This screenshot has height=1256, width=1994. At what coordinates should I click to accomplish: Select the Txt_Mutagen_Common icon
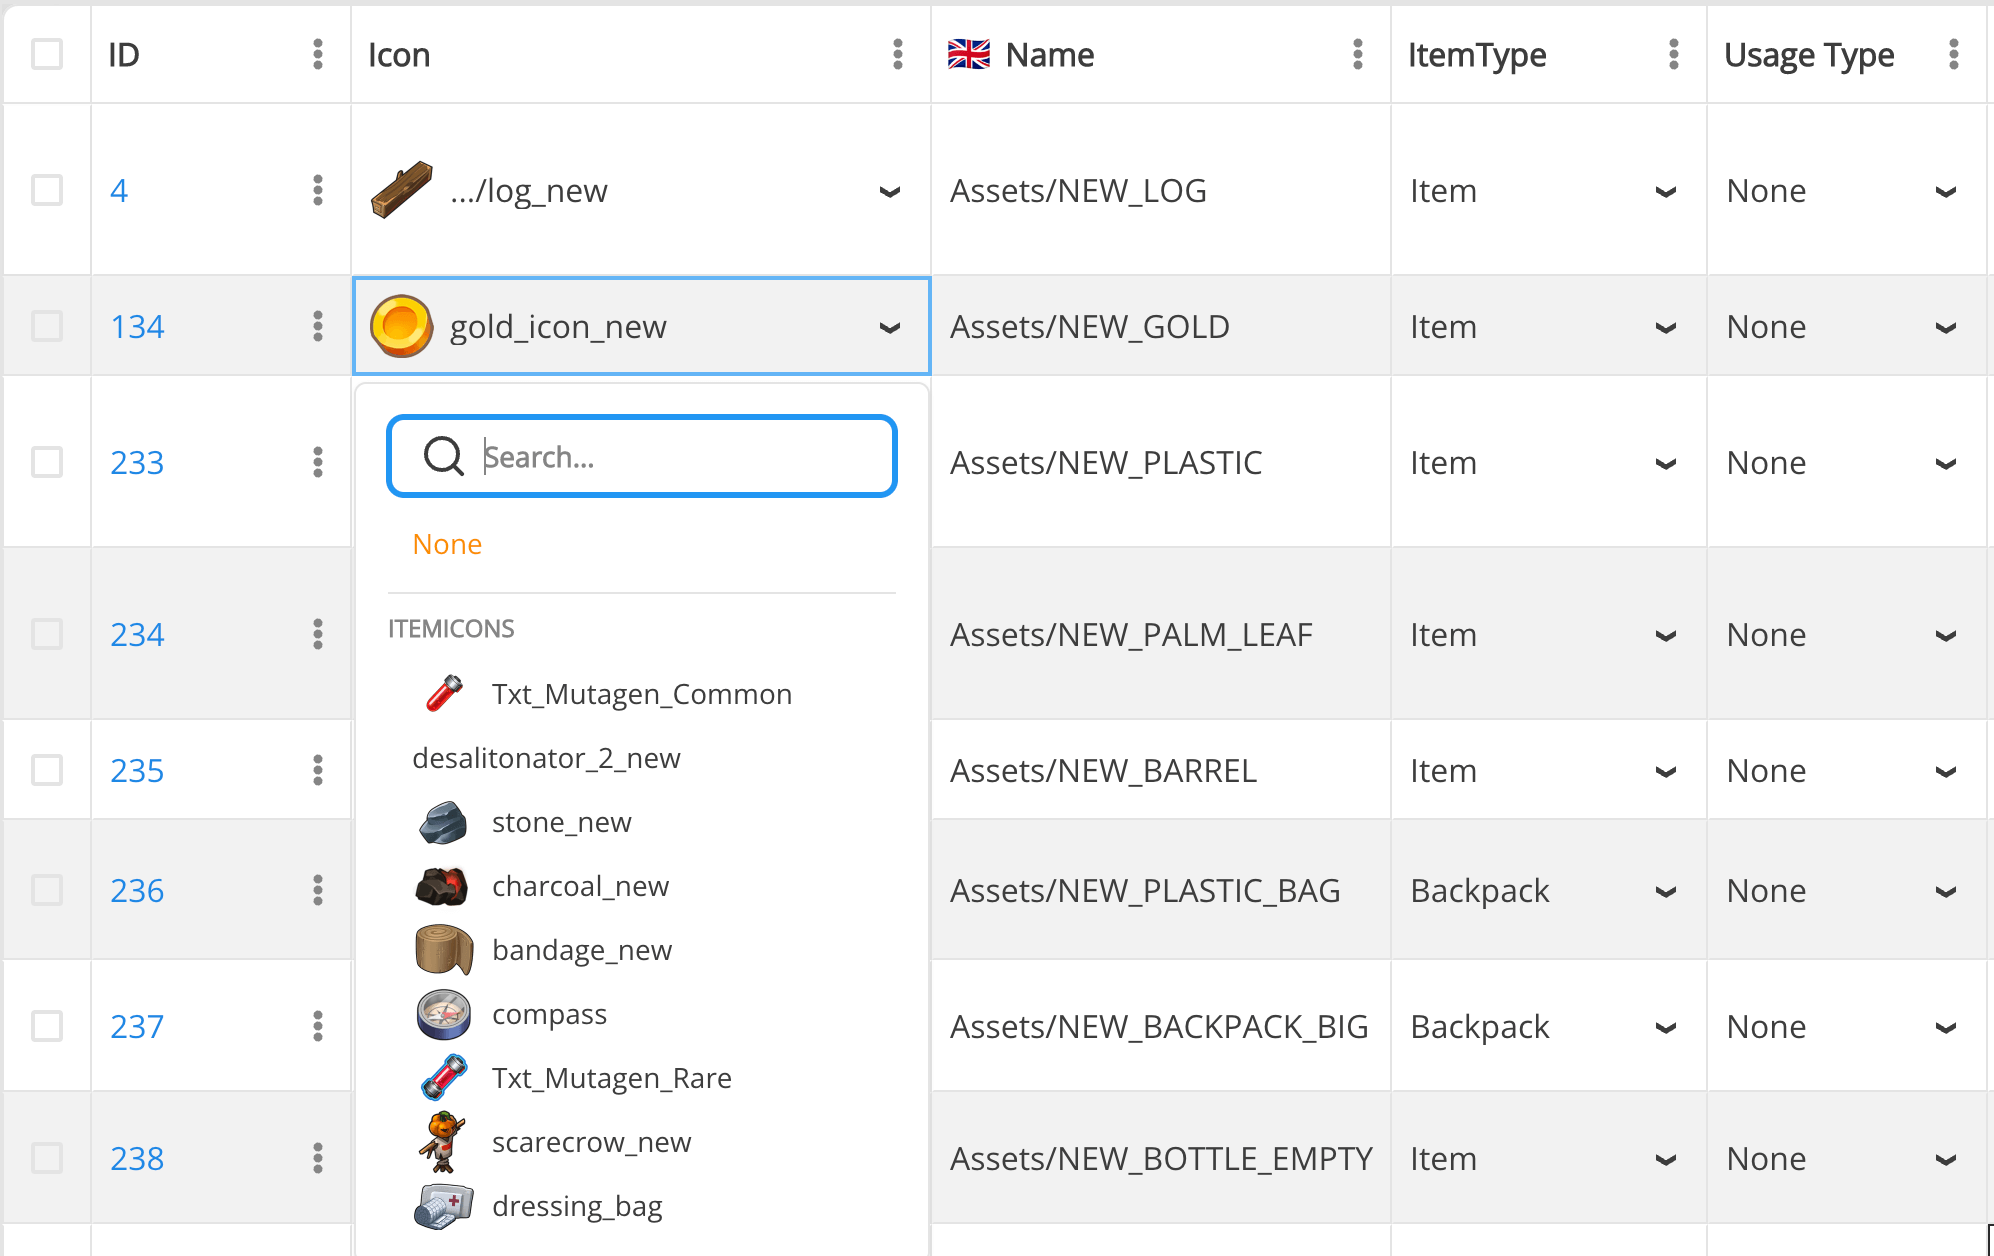(641, 693)
